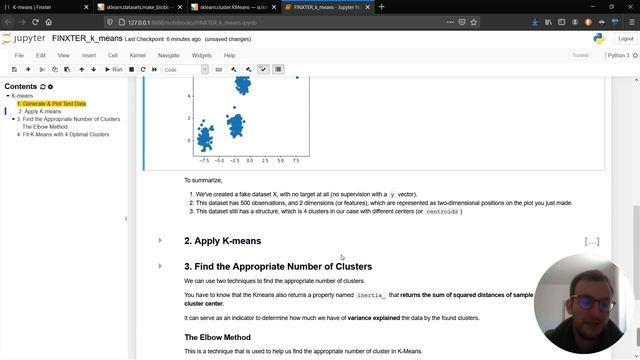Save page to Pocket icon

(x=462, y=22)
